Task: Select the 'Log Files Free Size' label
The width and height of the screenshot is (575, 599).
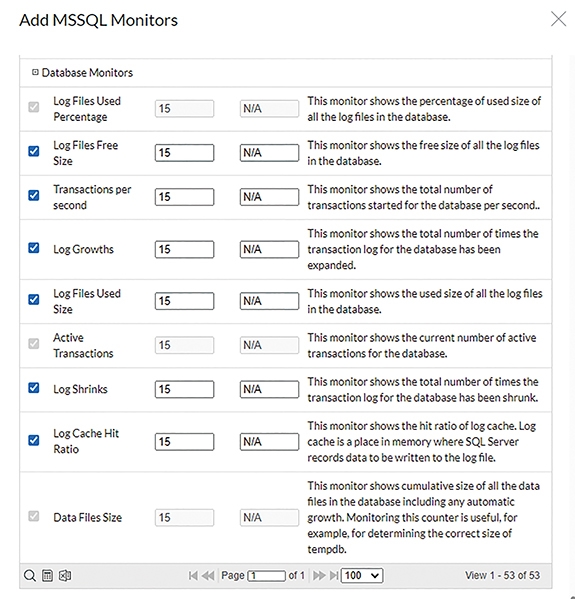Action: [86, 153]
